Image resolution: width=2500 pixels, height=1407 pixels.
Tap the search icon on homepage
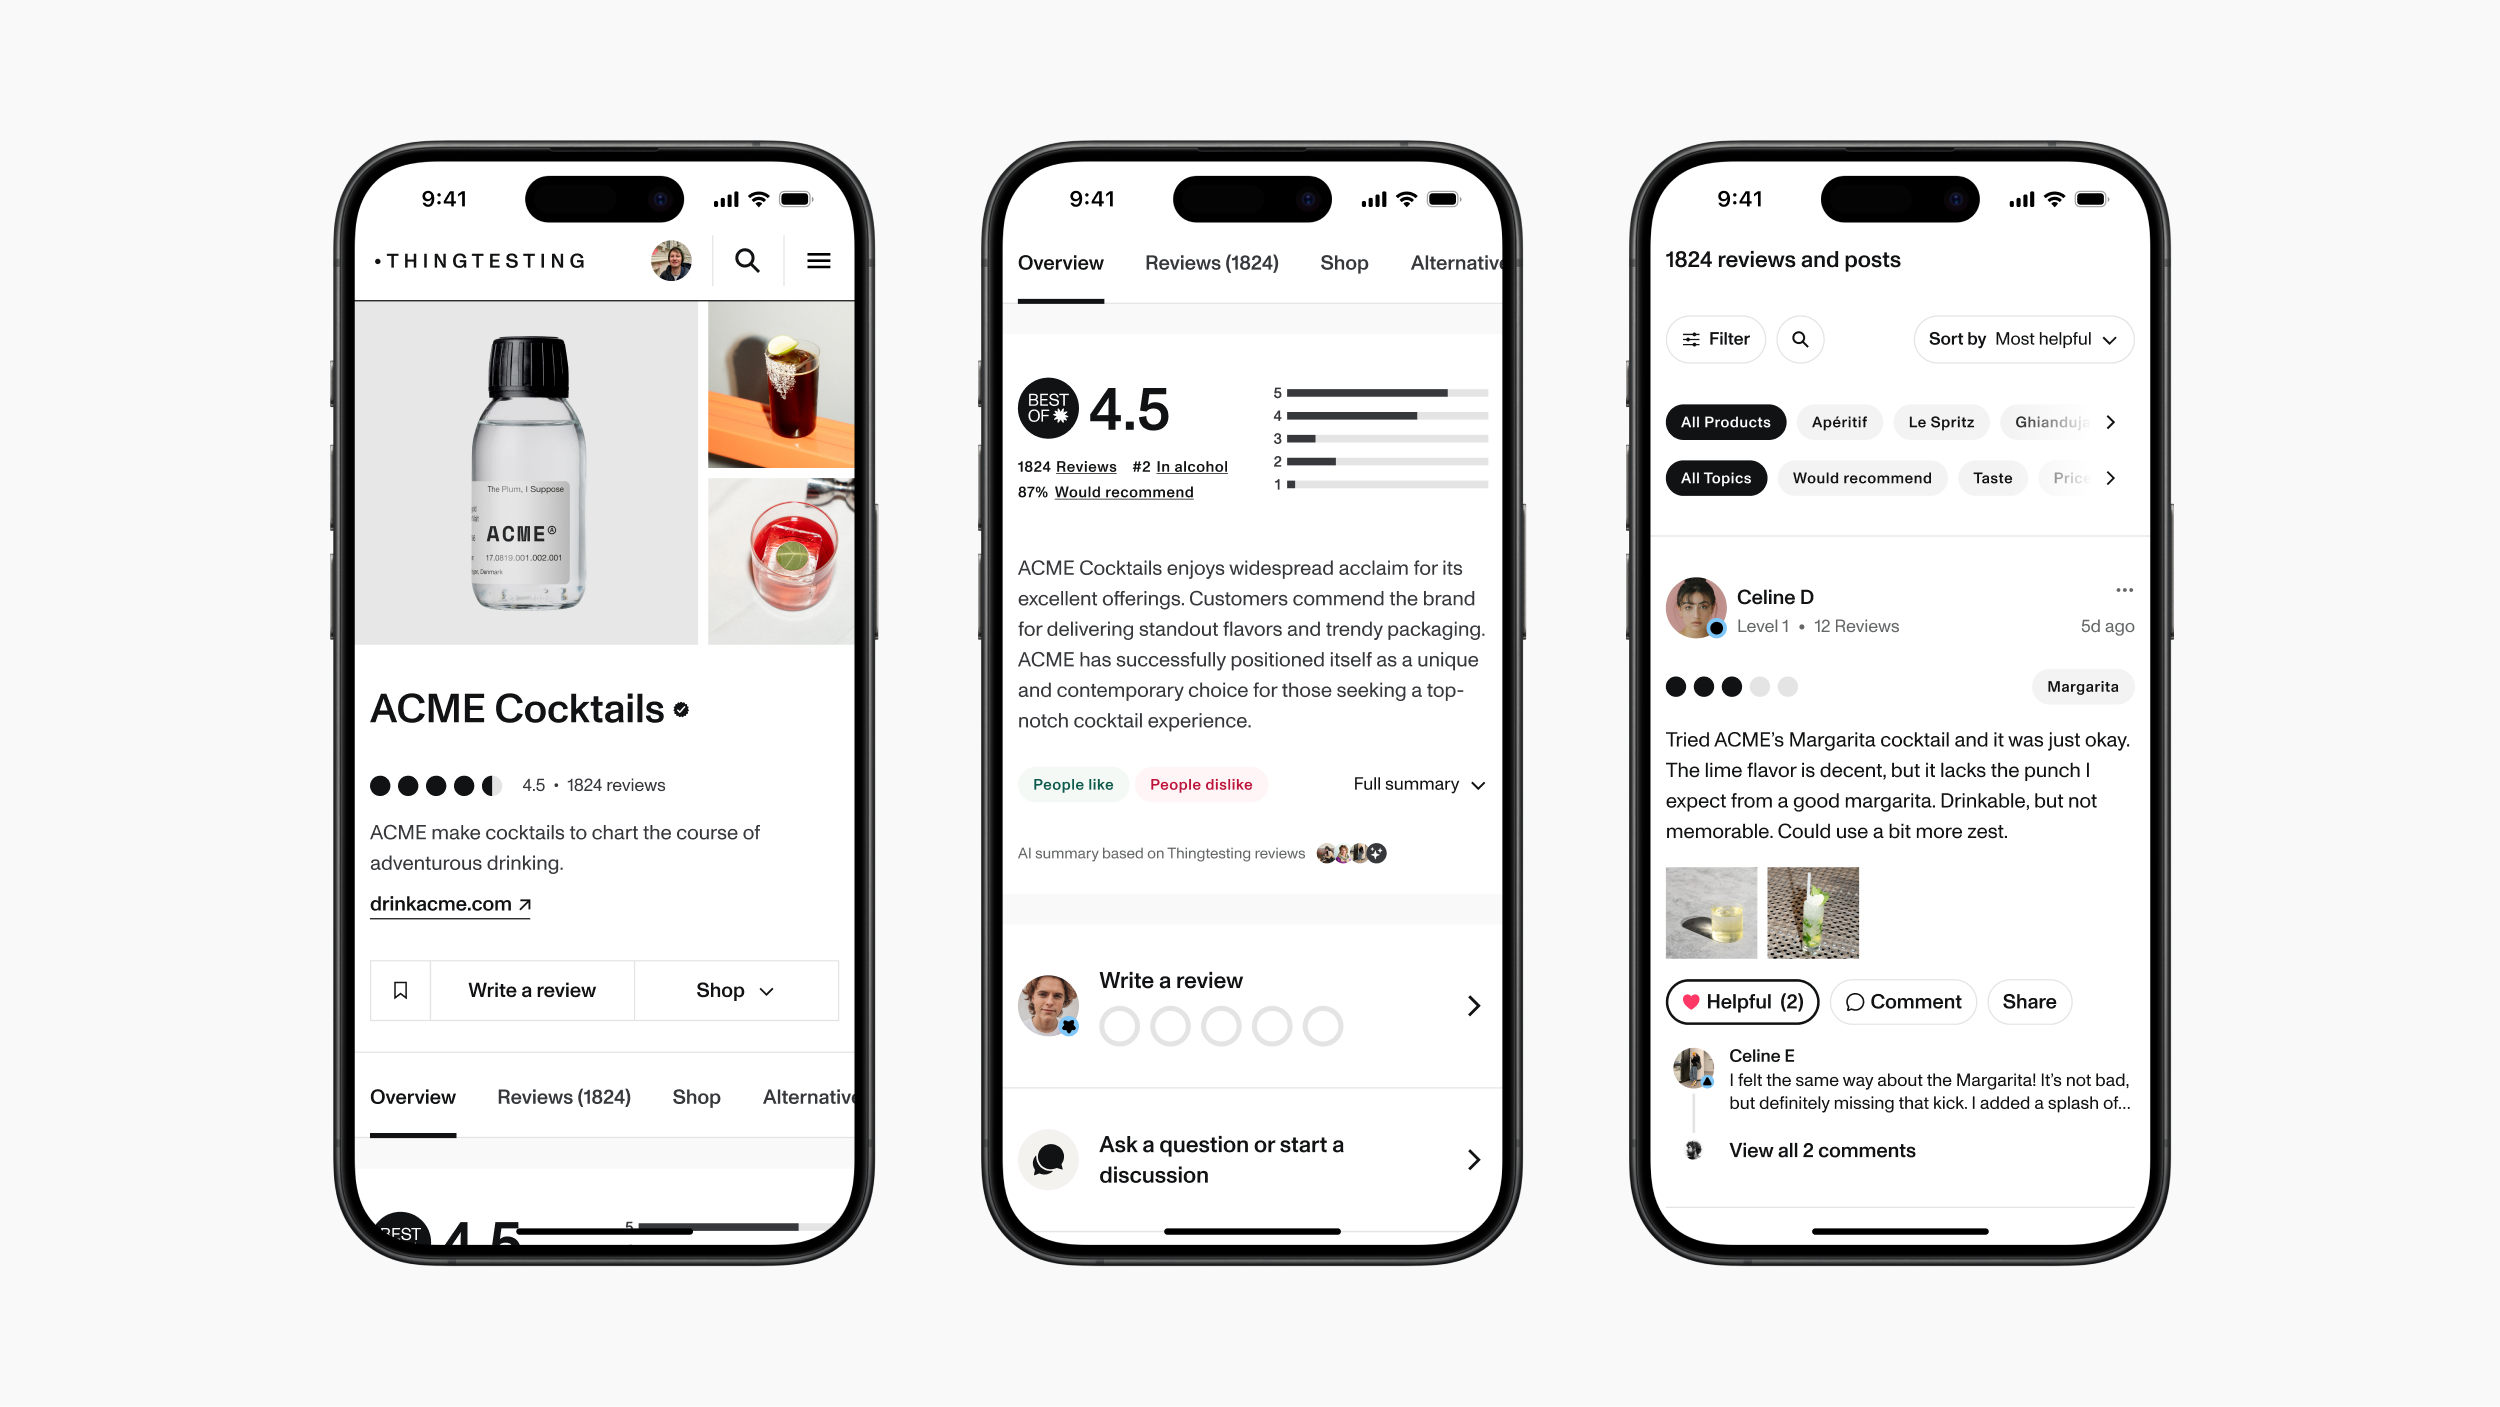[x=749, y=261]
